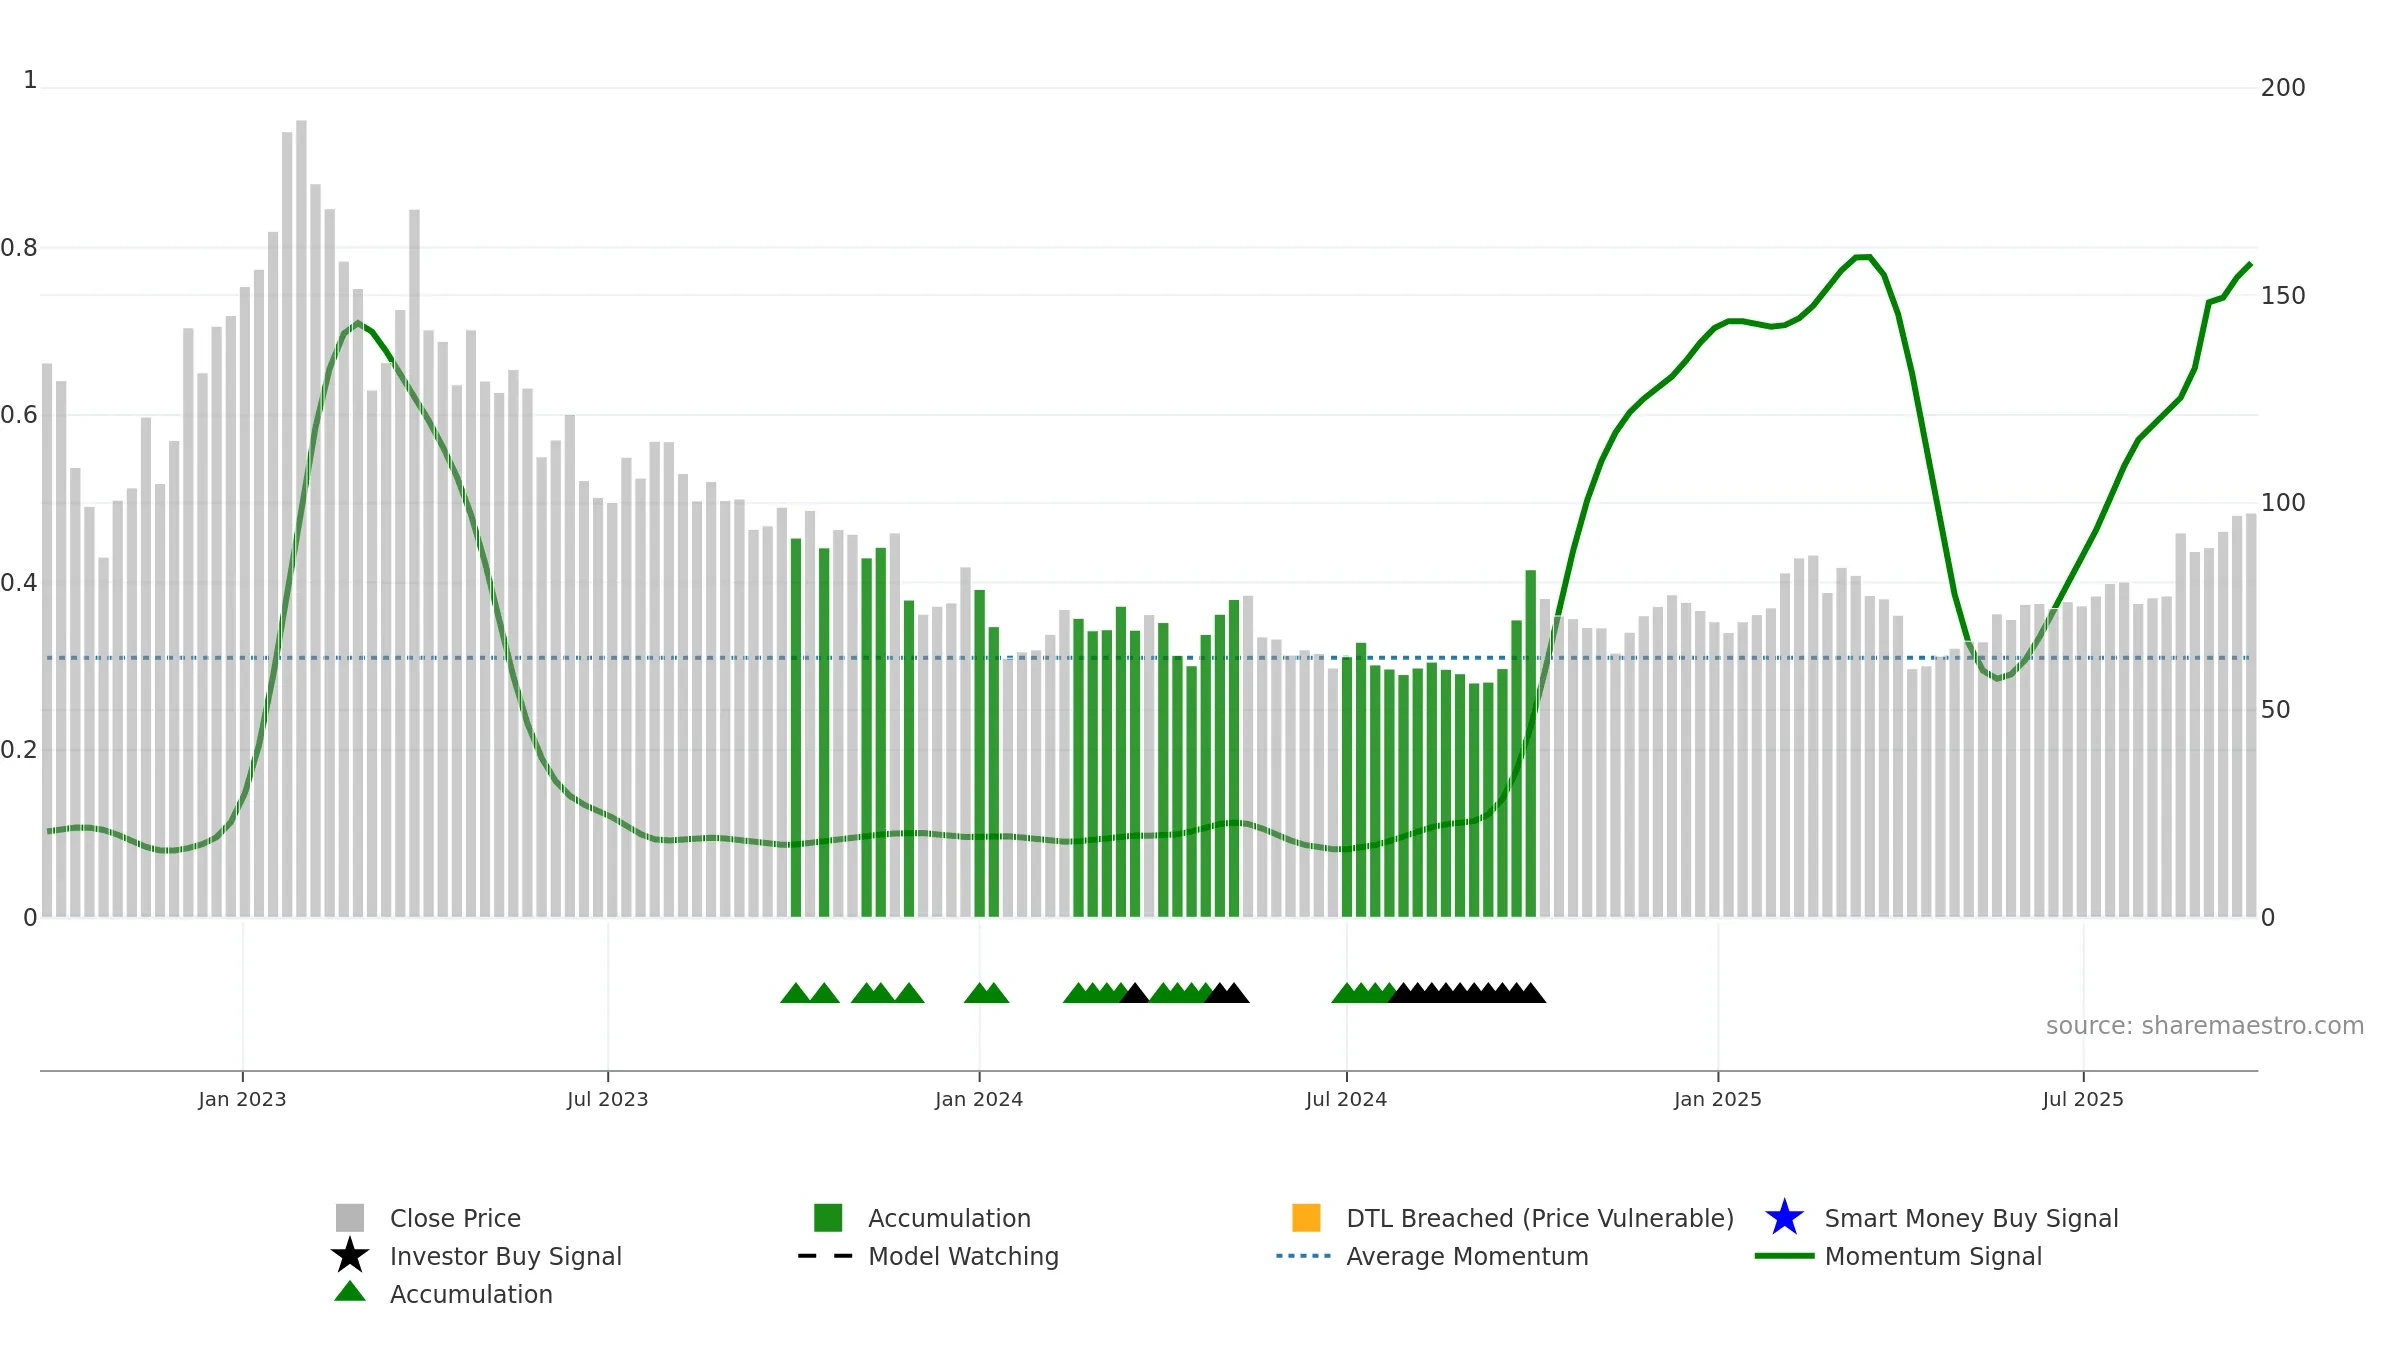2400x1350 pixels.
Task: Click the dotted Average Momentum legend line
Action: (1304, 1256)
